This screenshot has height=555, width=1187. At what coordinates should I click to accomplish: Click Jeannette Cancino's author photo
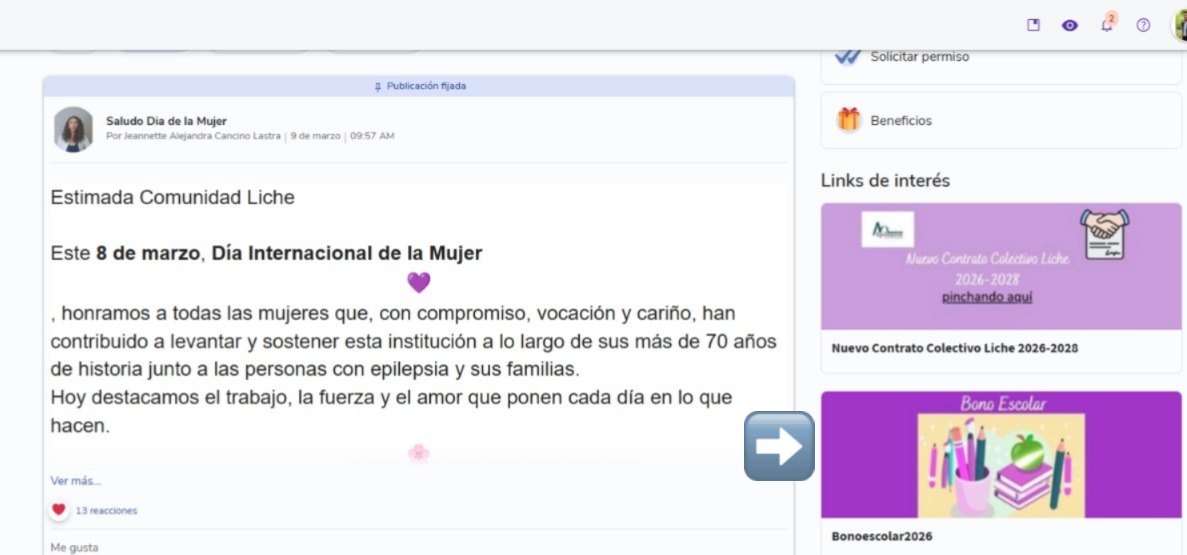point(74,129)
